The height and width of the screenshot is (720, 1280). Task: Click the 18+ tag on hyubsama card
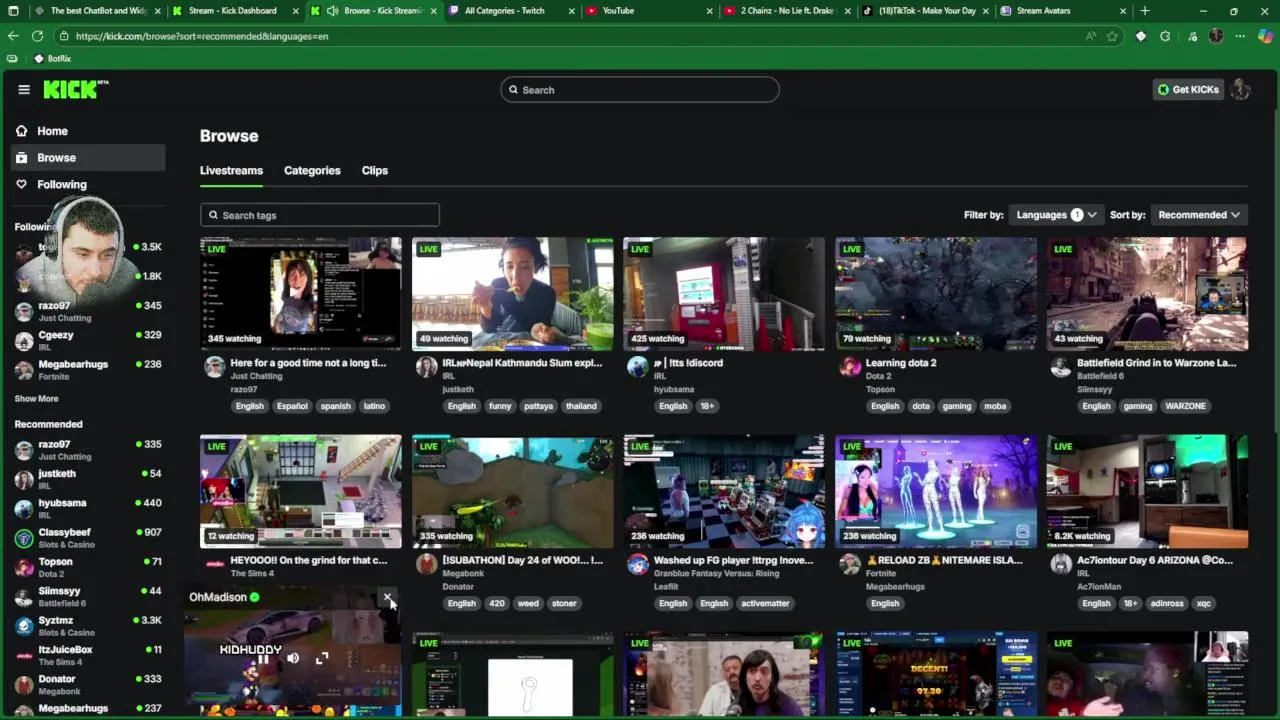(707, 406)
